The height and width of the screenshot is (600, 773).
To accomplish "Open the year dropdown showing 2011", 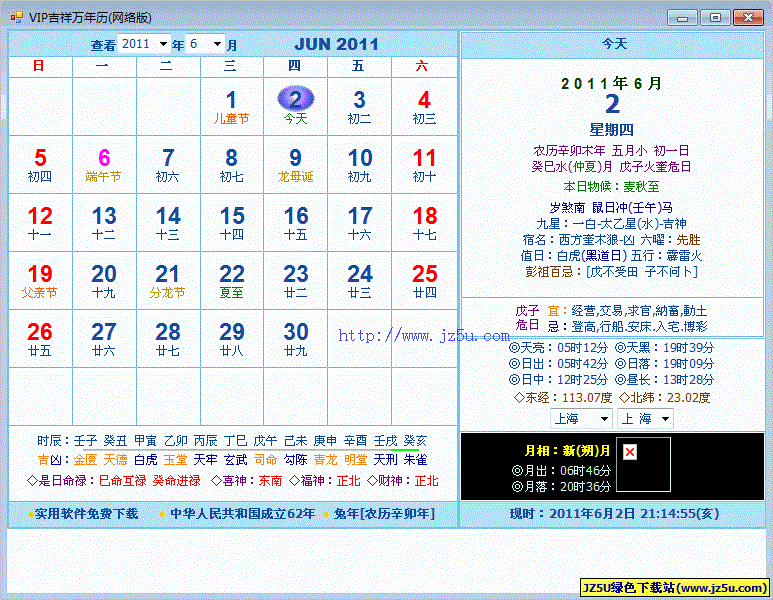I will pyautogui.click(x=163, y=44).
